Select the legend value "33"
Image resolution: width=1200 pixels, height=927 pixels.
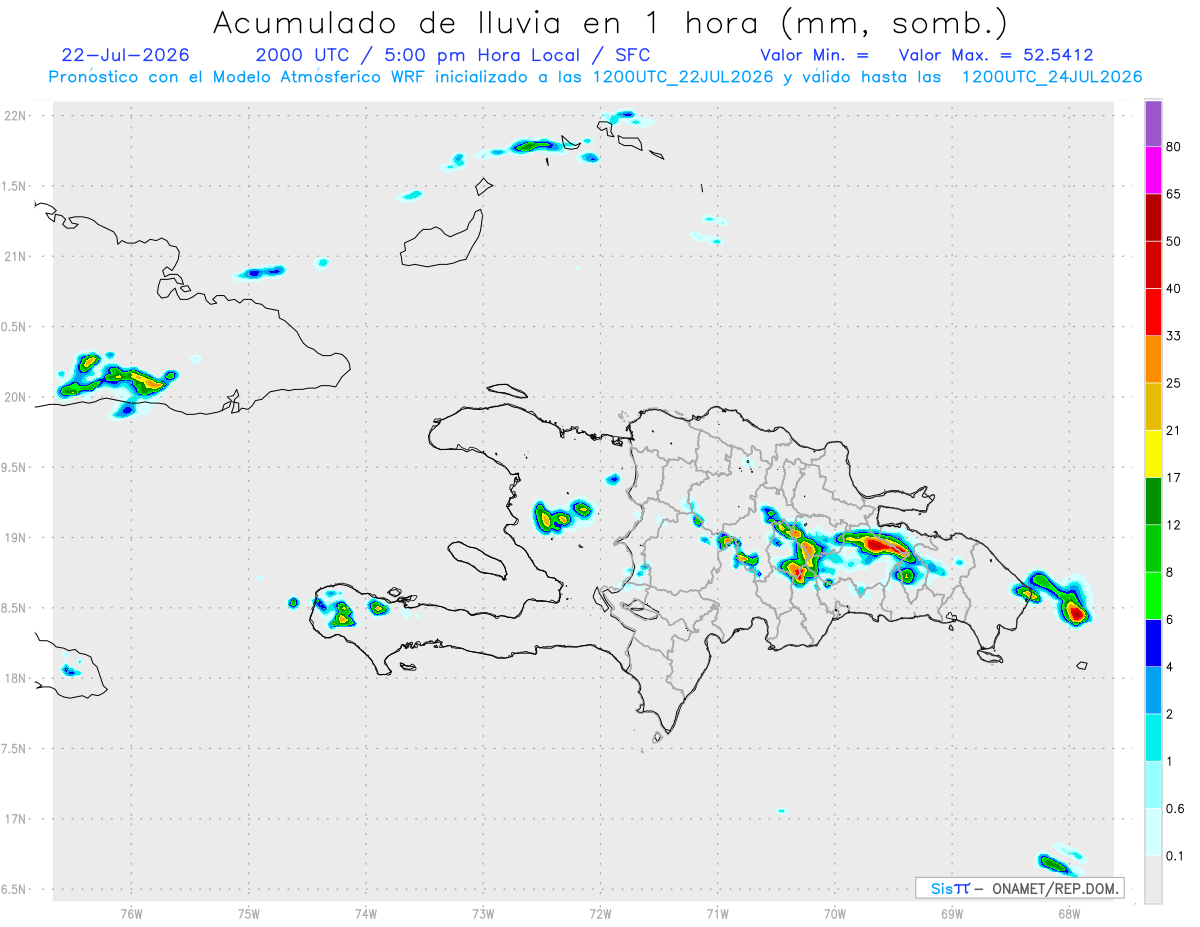point(1174,336)
